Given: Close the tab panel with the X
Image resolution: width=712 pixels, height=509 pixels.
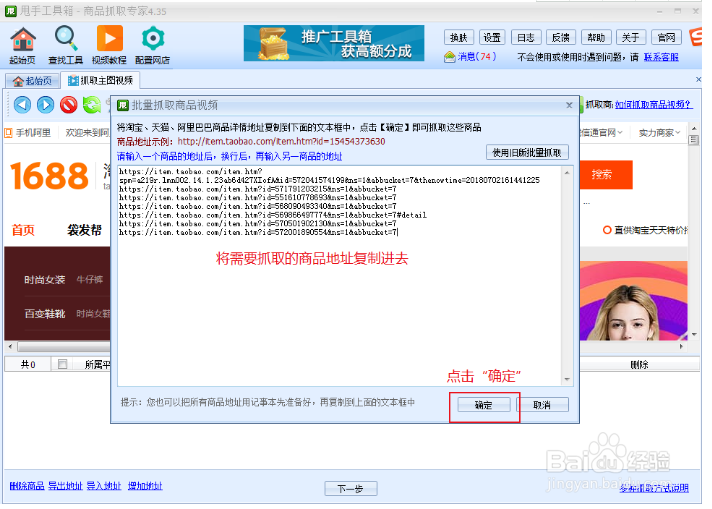Looking at the screenshot, I should 698,80.
